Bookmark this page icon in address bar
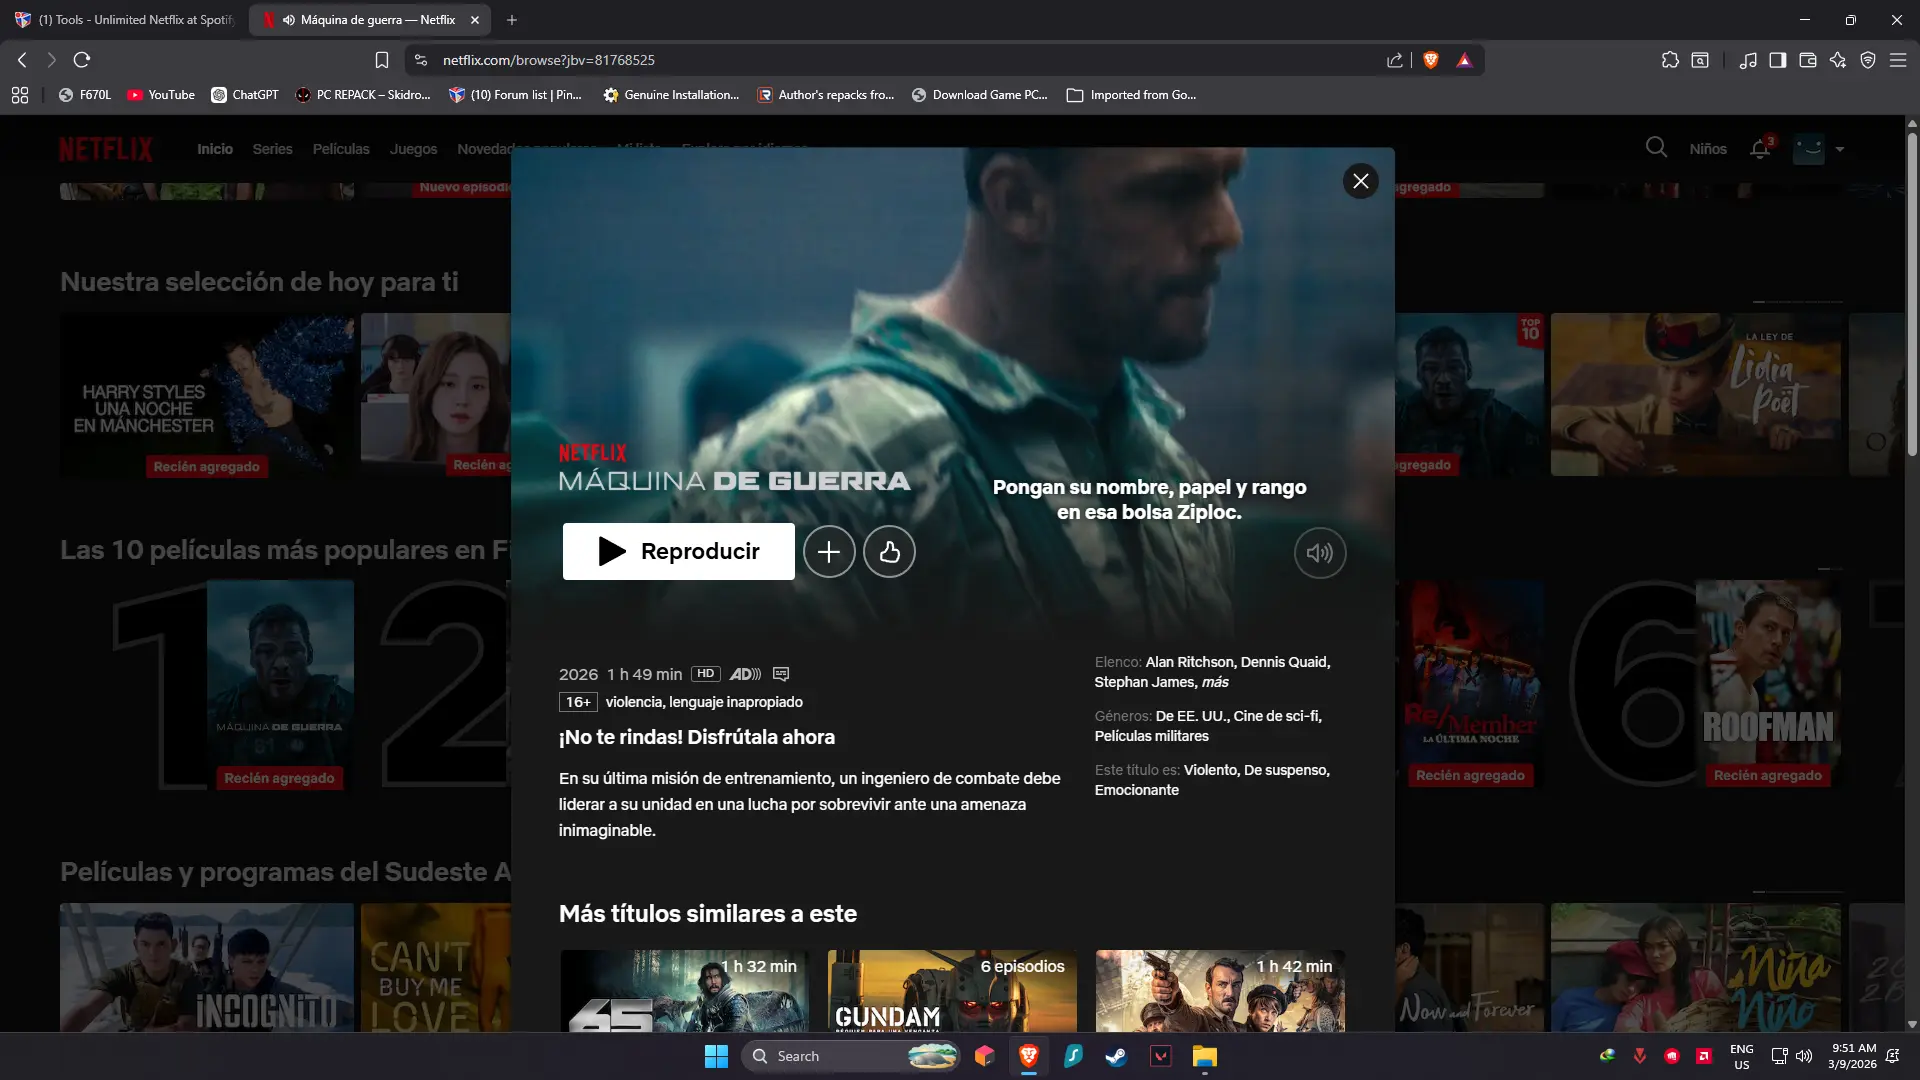Image resolution: width=1920 pixels, height=1080 pixels. coord(381,60)
